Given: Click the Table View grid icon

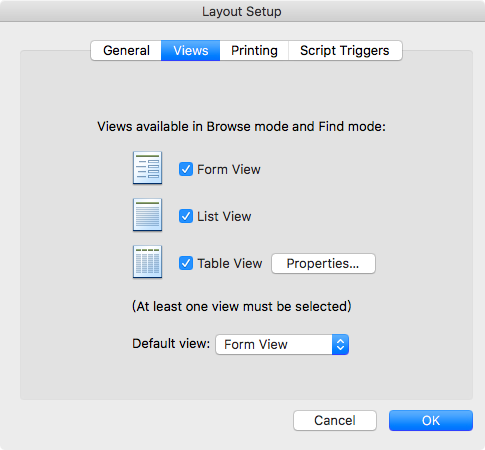Looking at the screenshot, I should click(x=147, y=262).
